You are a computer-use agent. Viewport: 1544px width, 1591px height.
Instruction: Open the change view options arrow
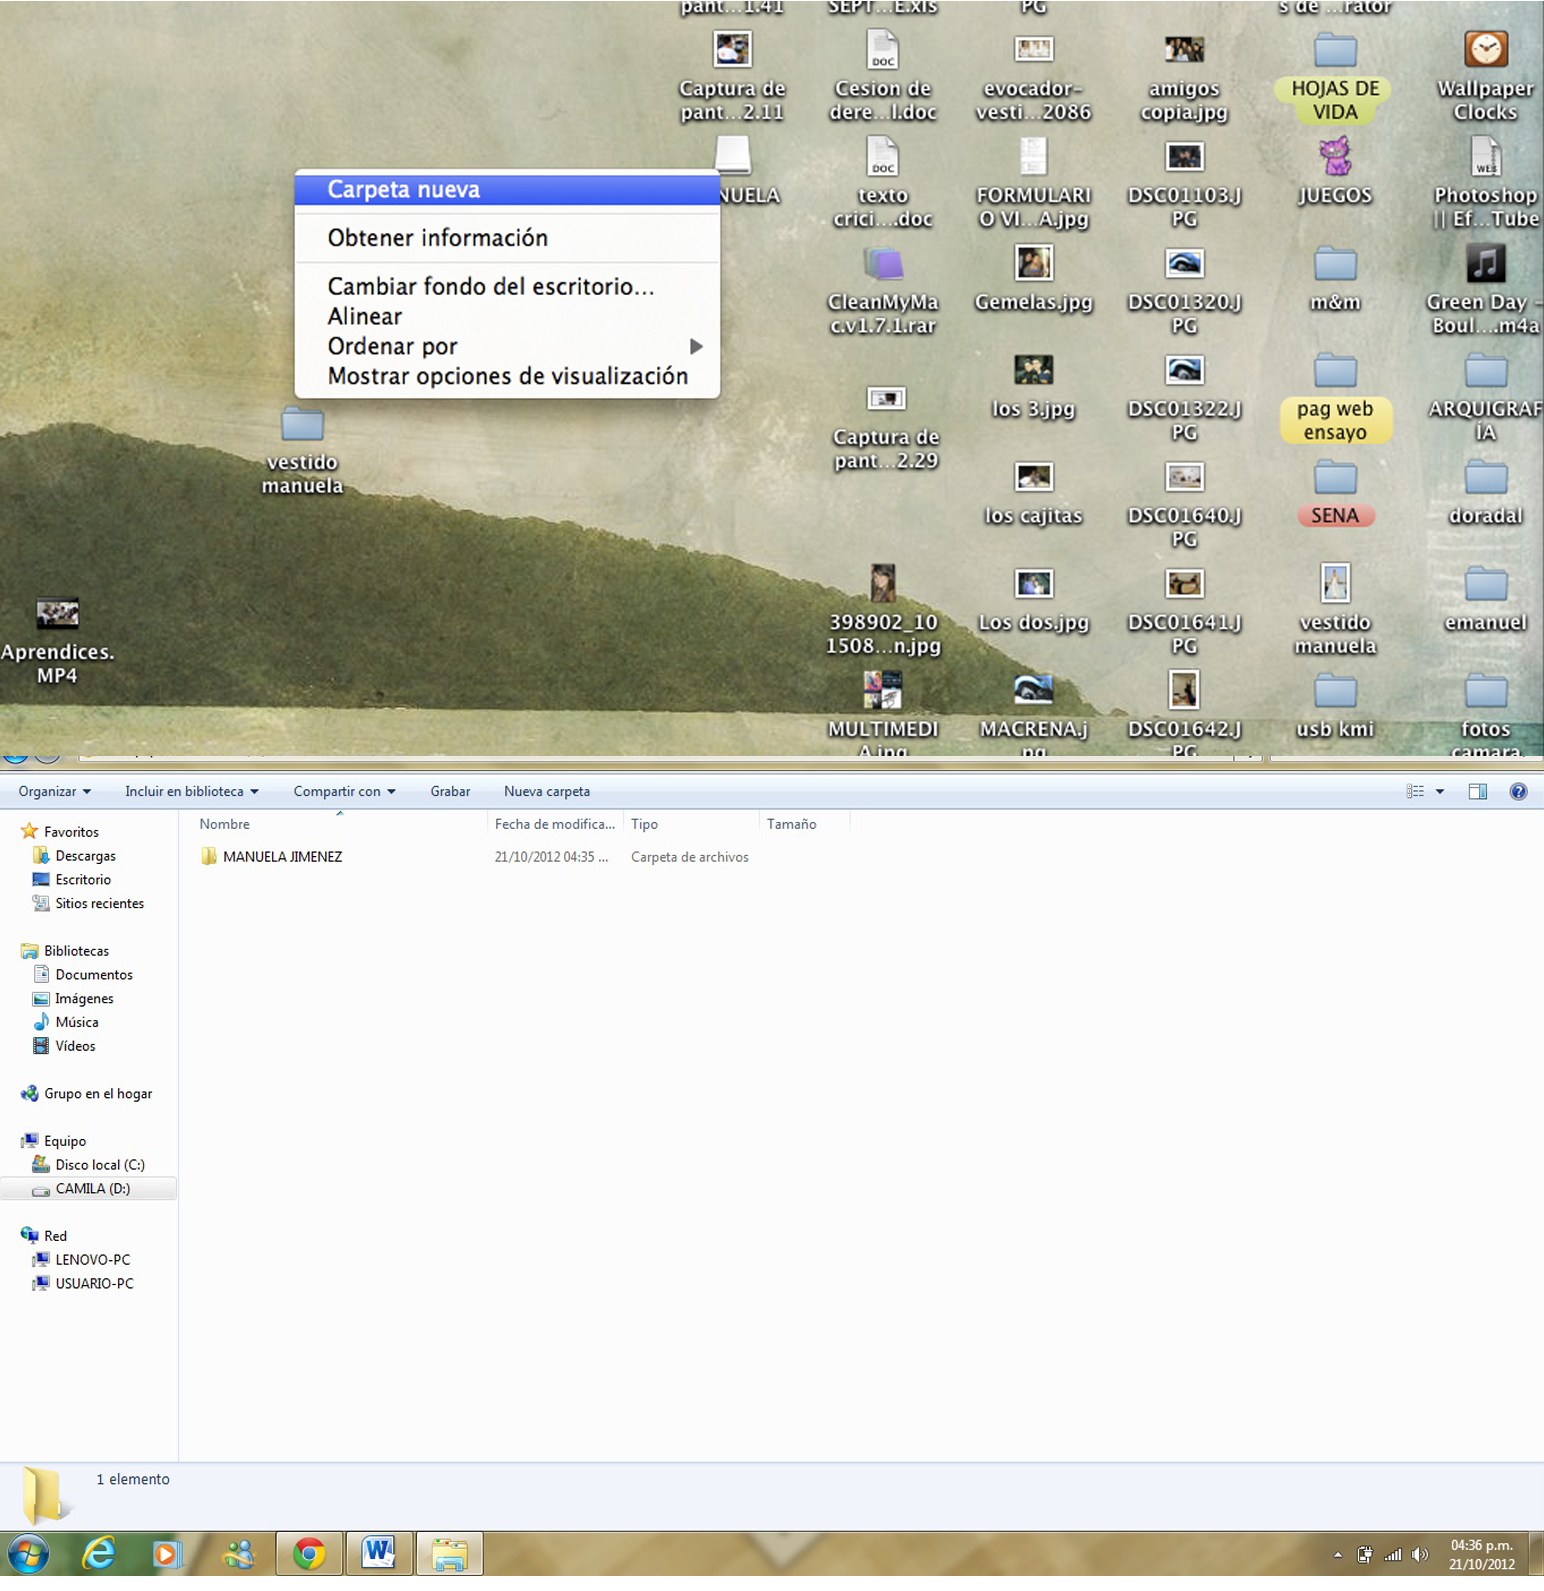click(1440, 791)
